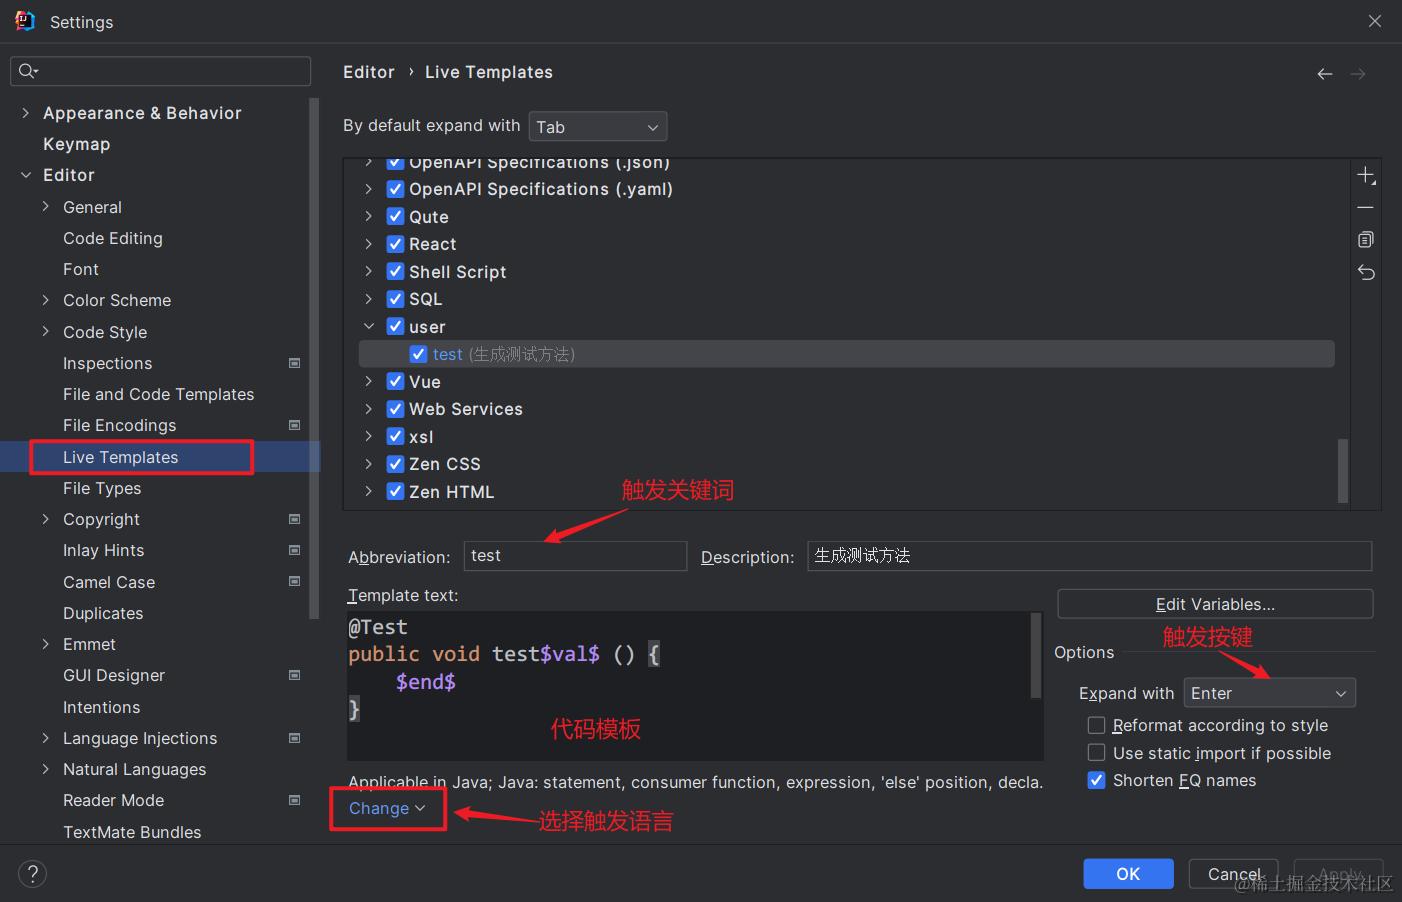Select the xsl group row
The width and height of the screenshot is (1402, 902).
pos(846,437)
